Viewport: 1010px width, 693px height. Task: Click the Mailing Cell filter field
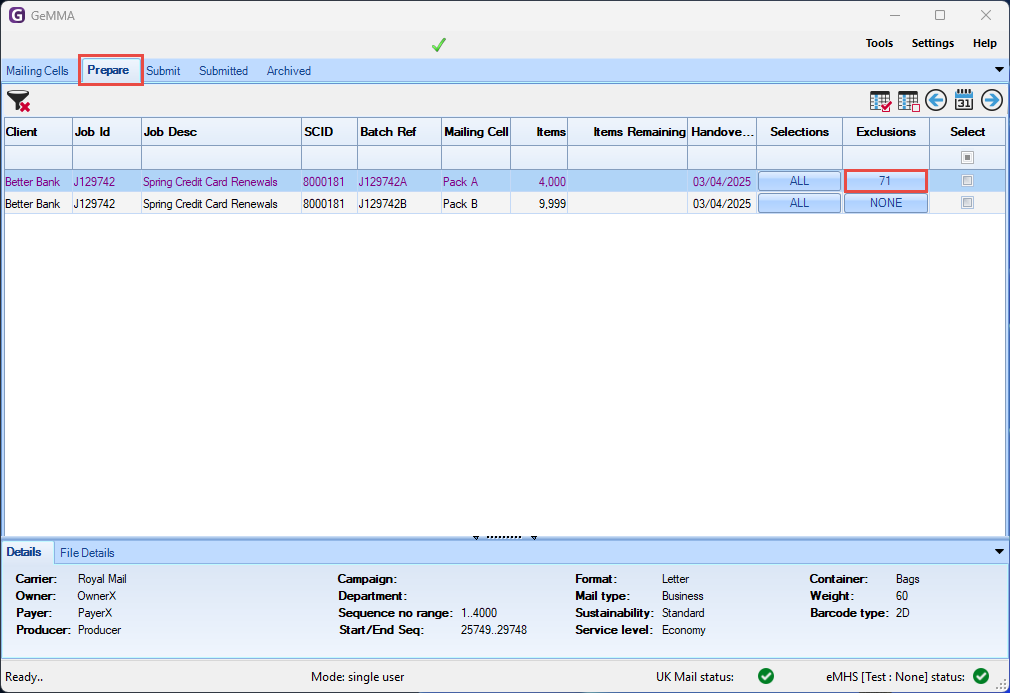pyautogui.click(x=476, y=157)
